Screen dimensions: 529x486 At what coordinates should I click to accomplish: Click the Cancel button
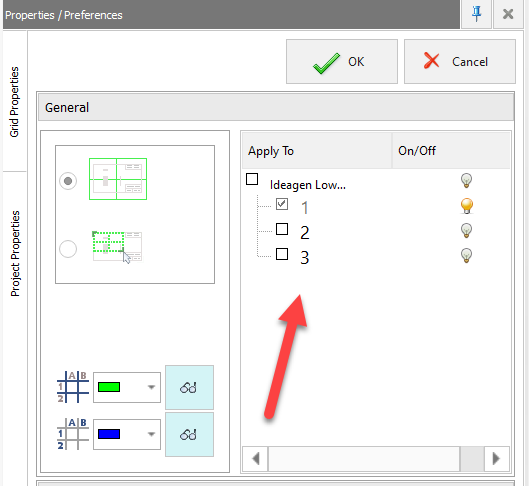click(460, 62)
